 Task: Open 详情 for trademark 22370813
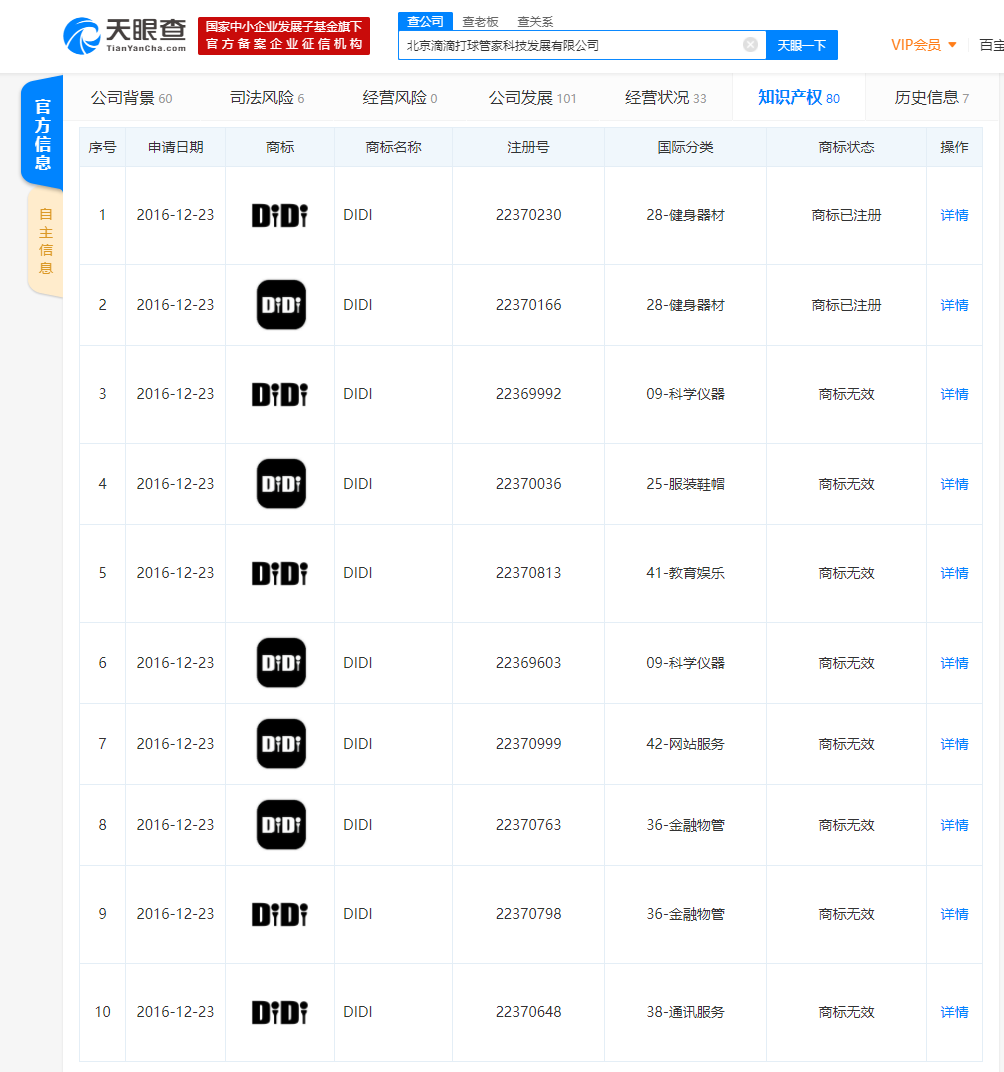point(954,573)
